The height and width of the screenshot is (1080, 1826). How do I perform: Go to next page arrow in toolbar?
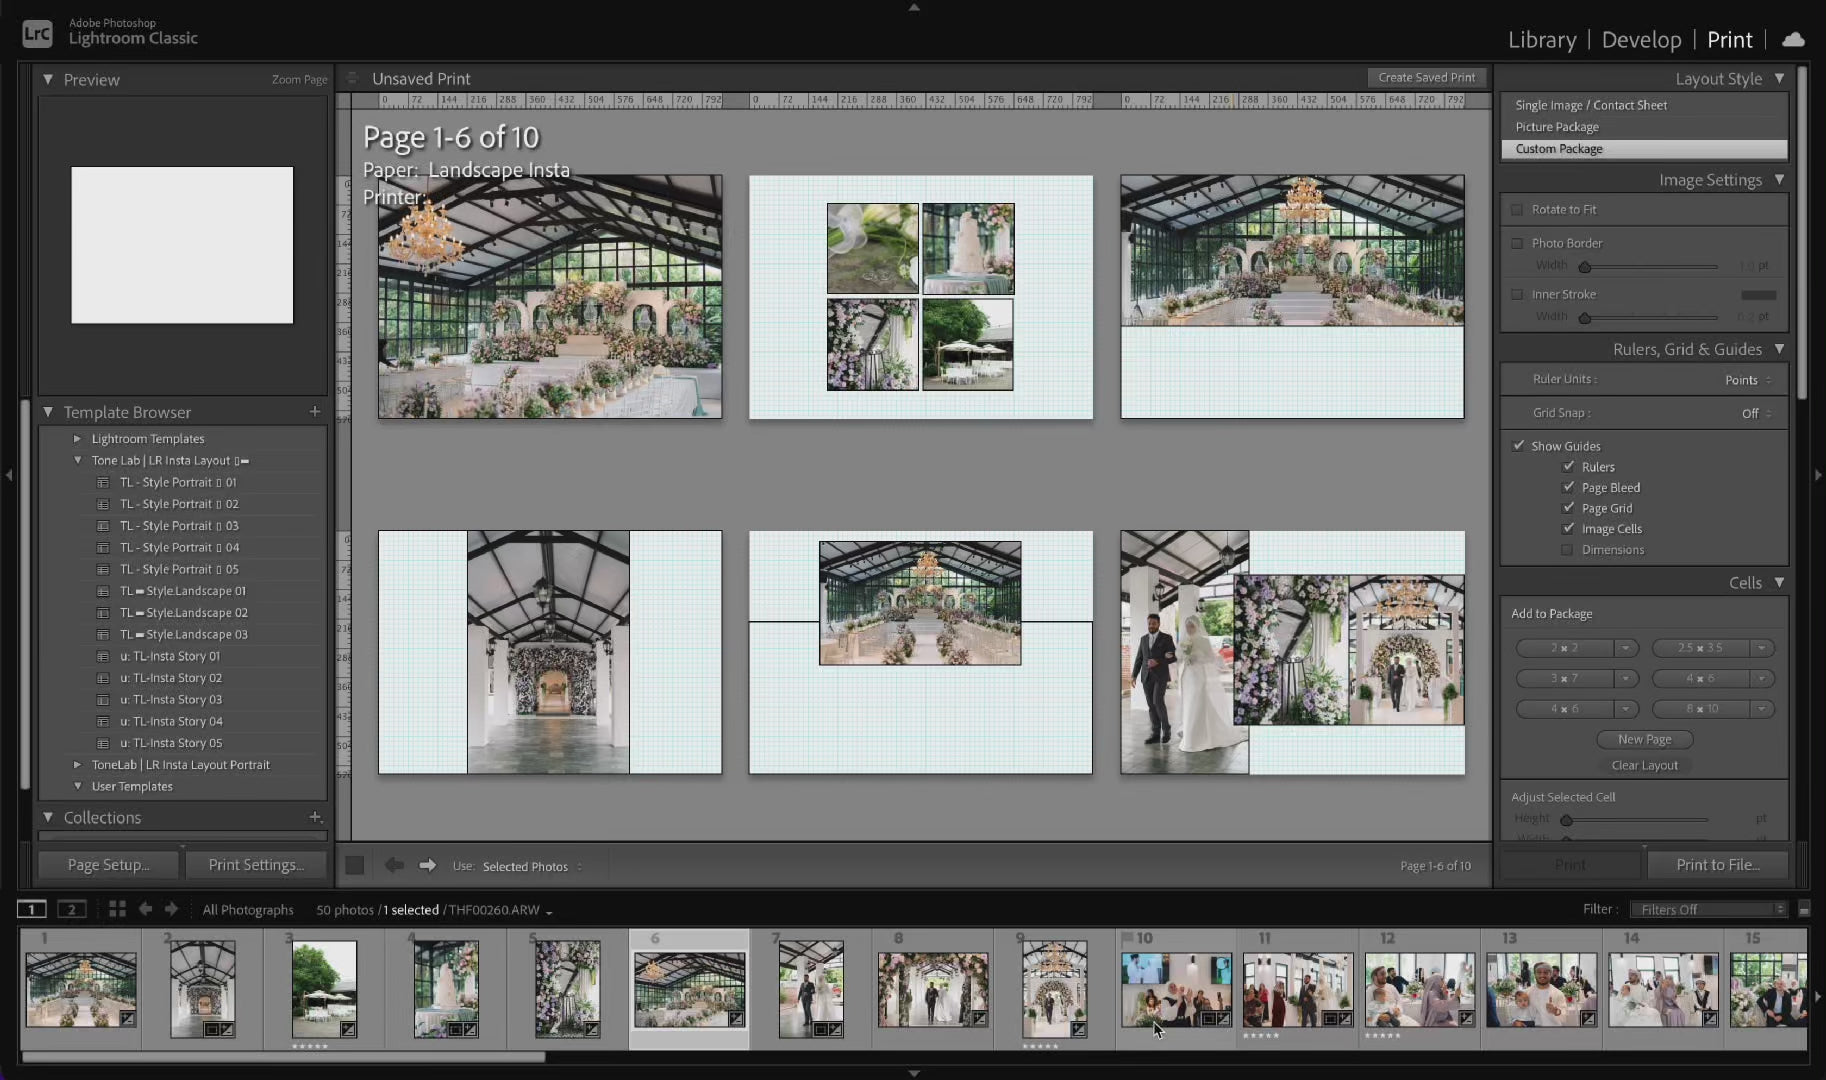click(427, 866)
